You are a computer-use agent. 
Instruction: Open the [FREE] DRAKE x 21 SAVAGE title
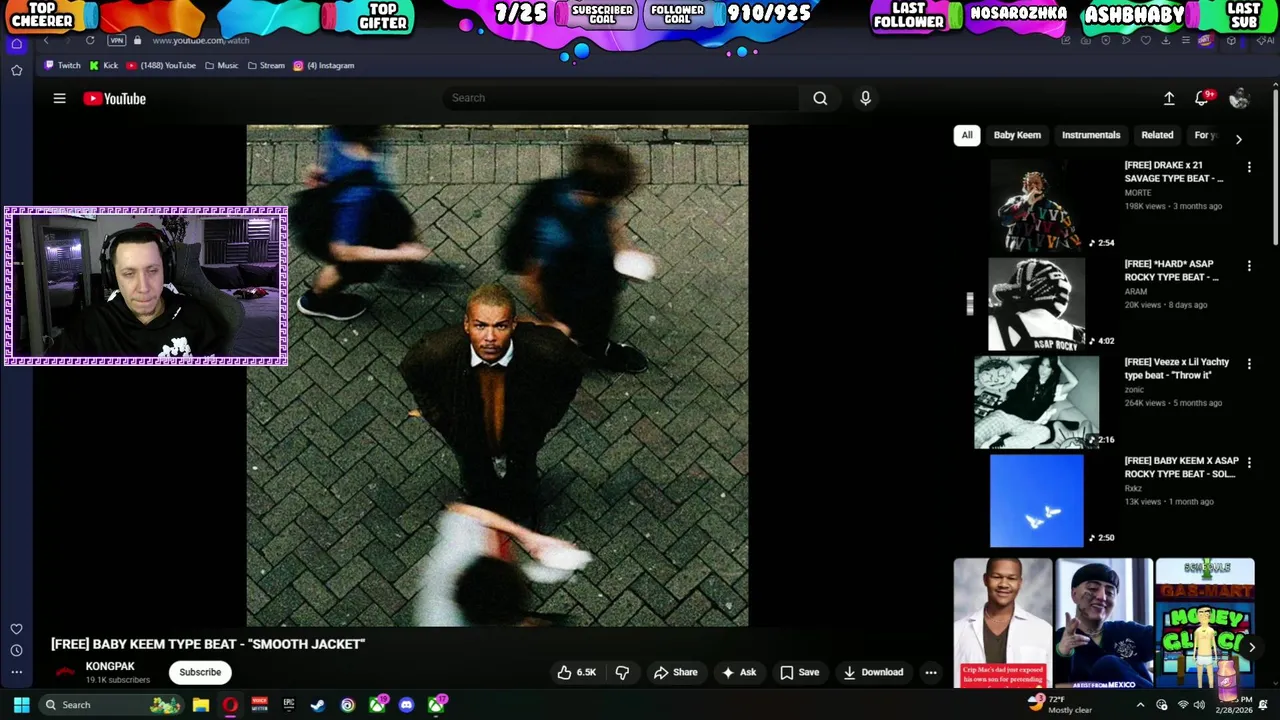click(1173, 171)
